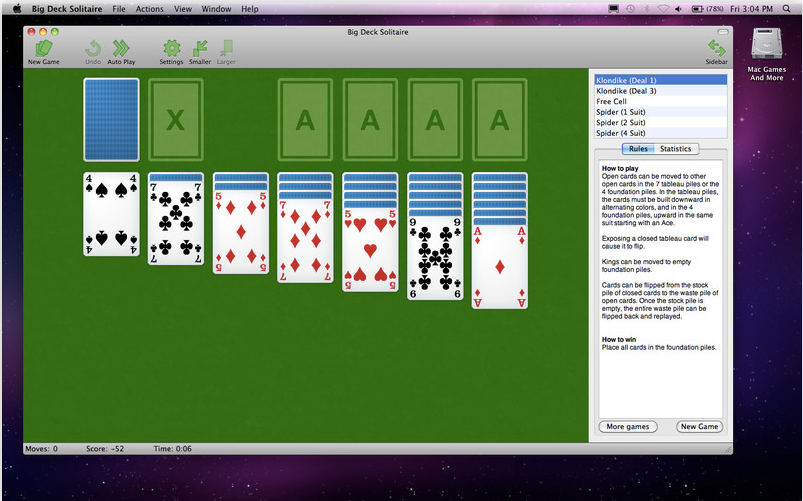This screenshot has height=501, width=803.
Task: Click the How to win heading
Action: (x=619, y=339)
